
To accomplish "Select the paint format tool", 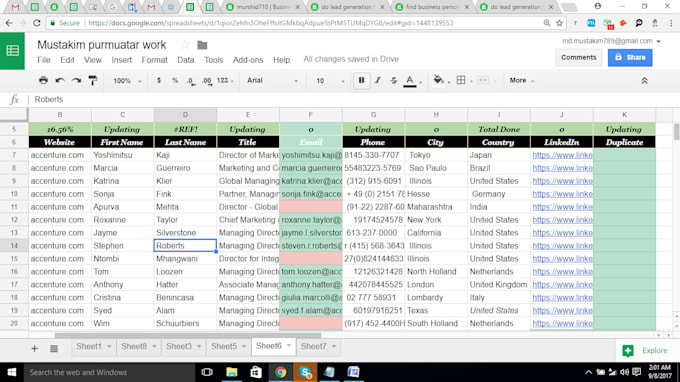I will click(x=93, y=80).
